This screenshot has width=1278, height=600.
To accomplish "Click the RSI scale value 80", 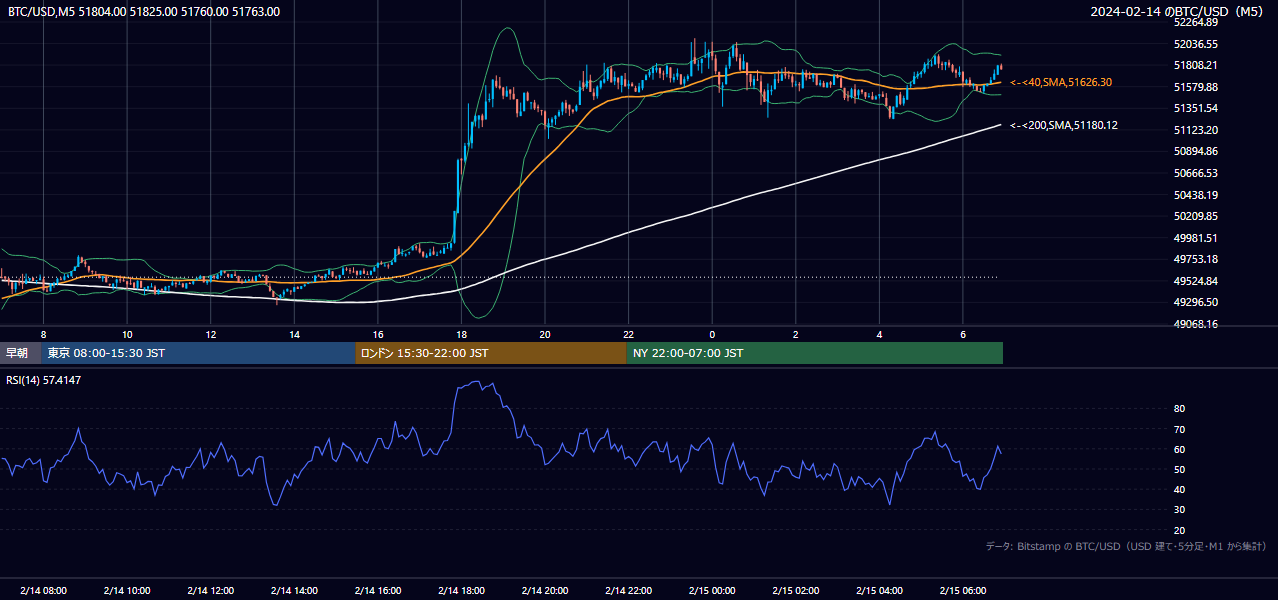I will pos(1179,409).
